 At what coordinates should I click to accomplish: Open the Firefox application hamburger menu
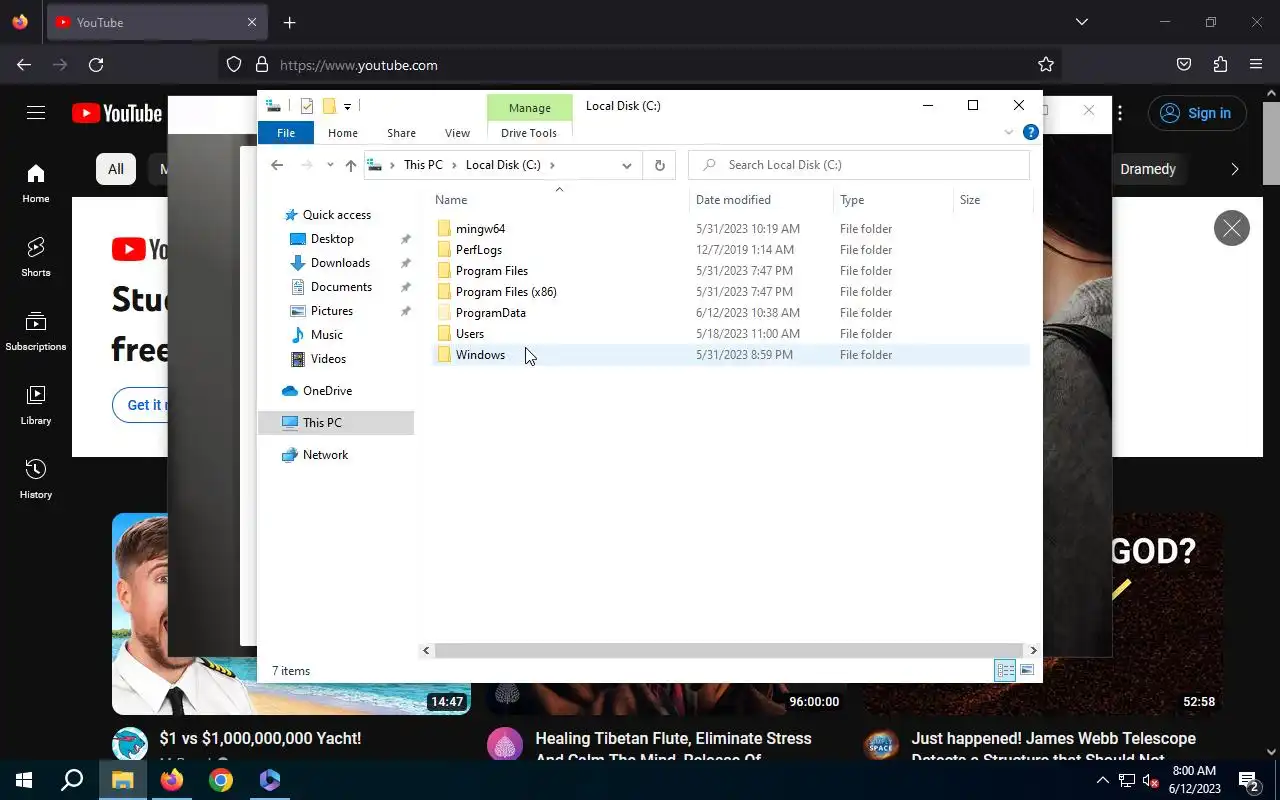(1256, 65)
